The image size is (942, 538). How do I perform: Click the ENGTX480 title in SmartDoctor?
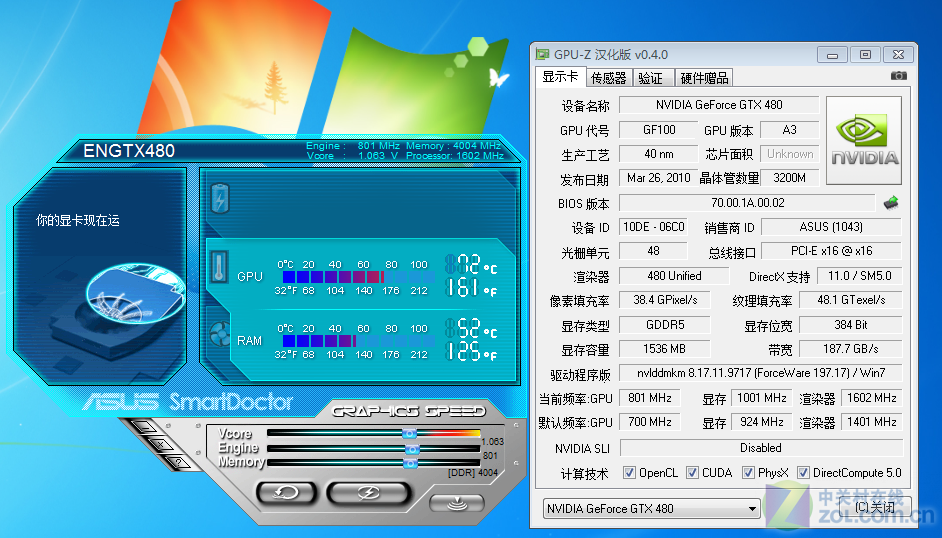[x=129, y=151]
